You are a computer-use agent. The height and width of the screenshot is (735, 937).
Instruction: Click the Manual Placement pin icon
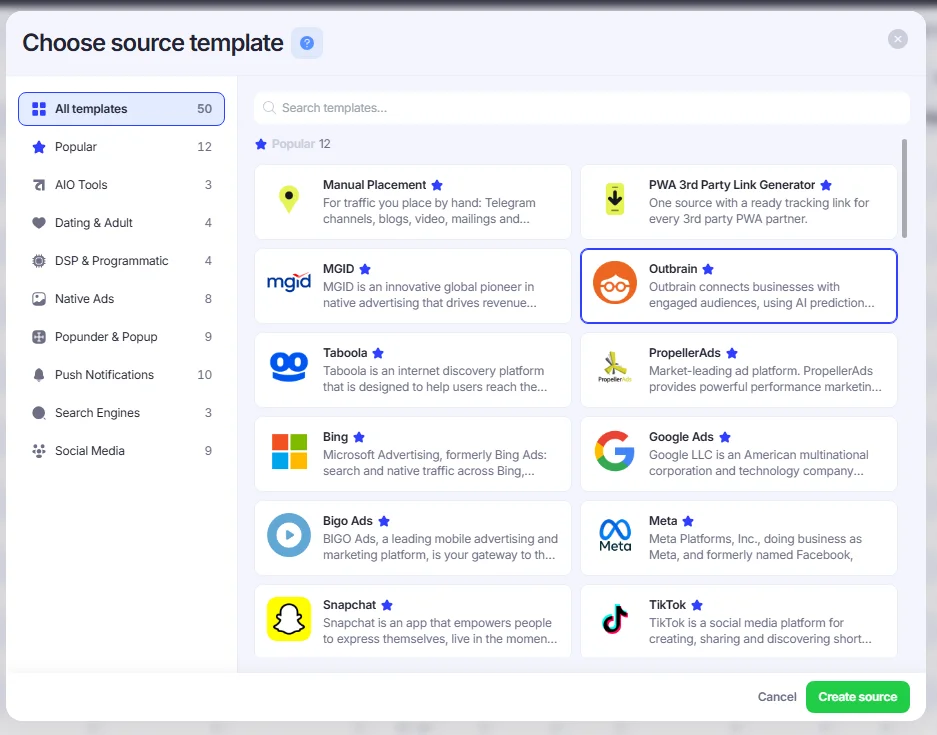[x=289, y=199]
